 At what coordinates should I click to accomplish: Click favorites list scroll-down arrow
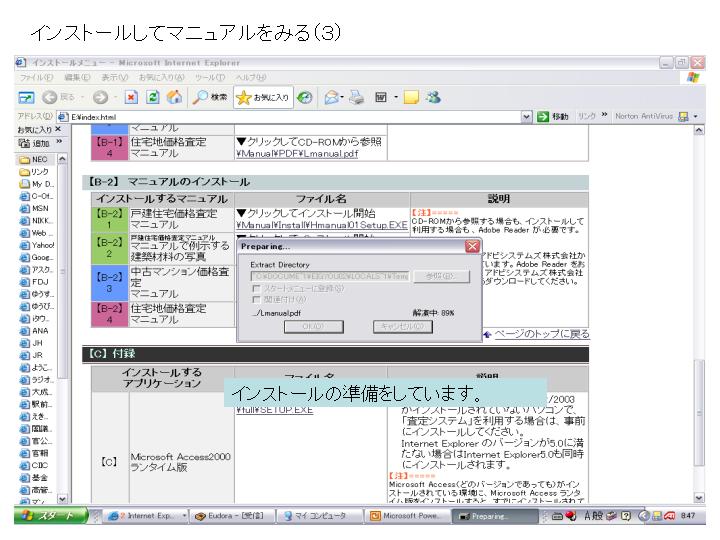62,498
